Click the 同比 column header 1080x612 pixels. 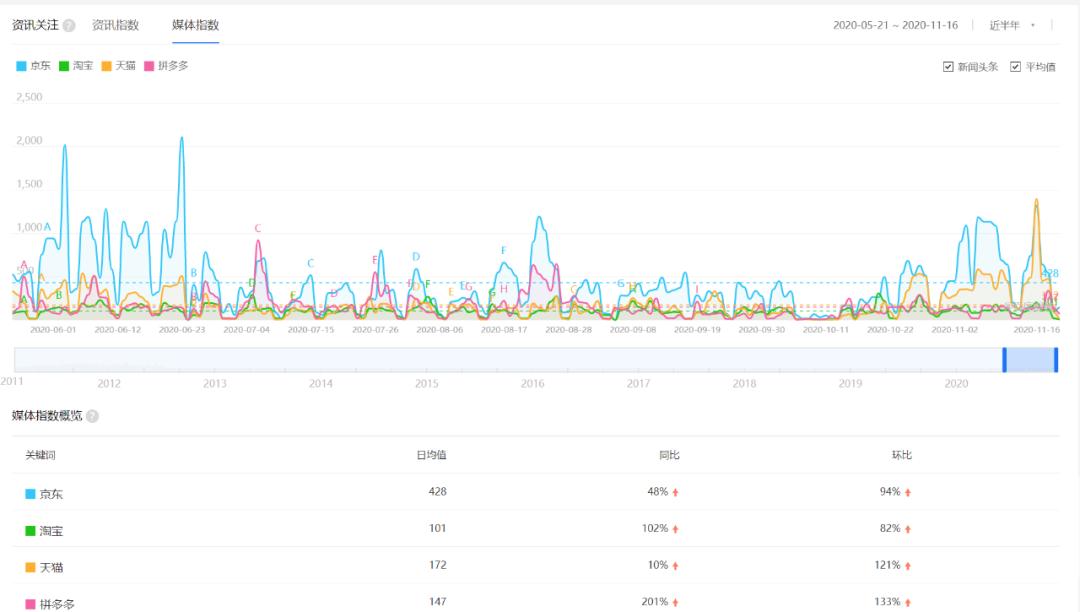click(x=669, y=455)
